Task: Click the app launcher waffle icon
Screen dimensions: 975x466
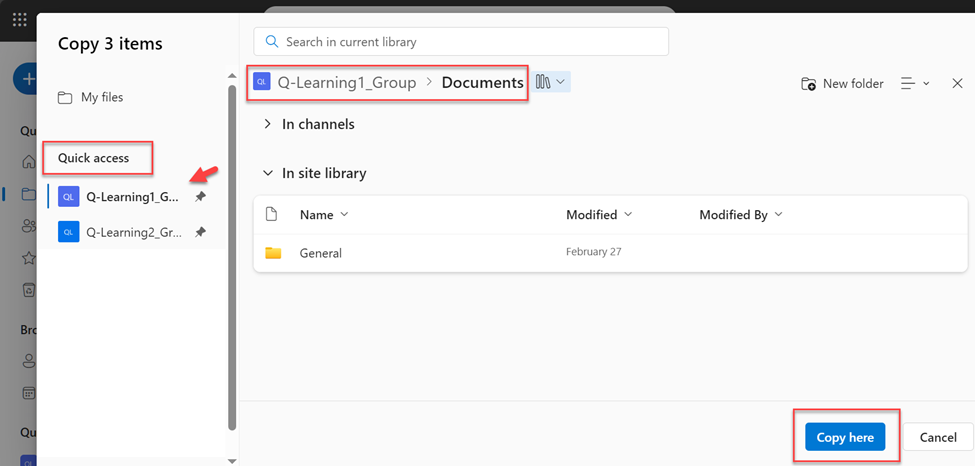Action: (x=19, y=20)
